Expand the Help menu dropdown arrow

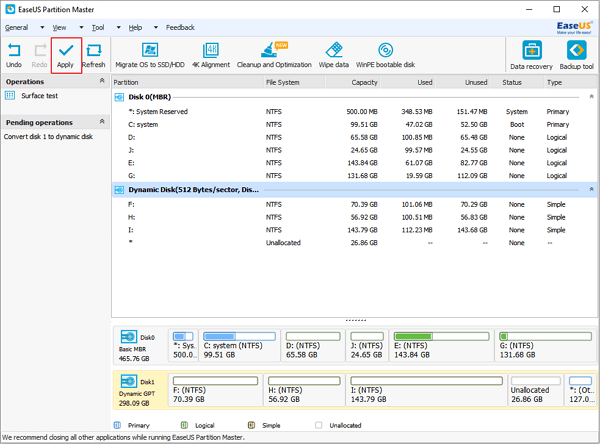(x=156, y=28)
